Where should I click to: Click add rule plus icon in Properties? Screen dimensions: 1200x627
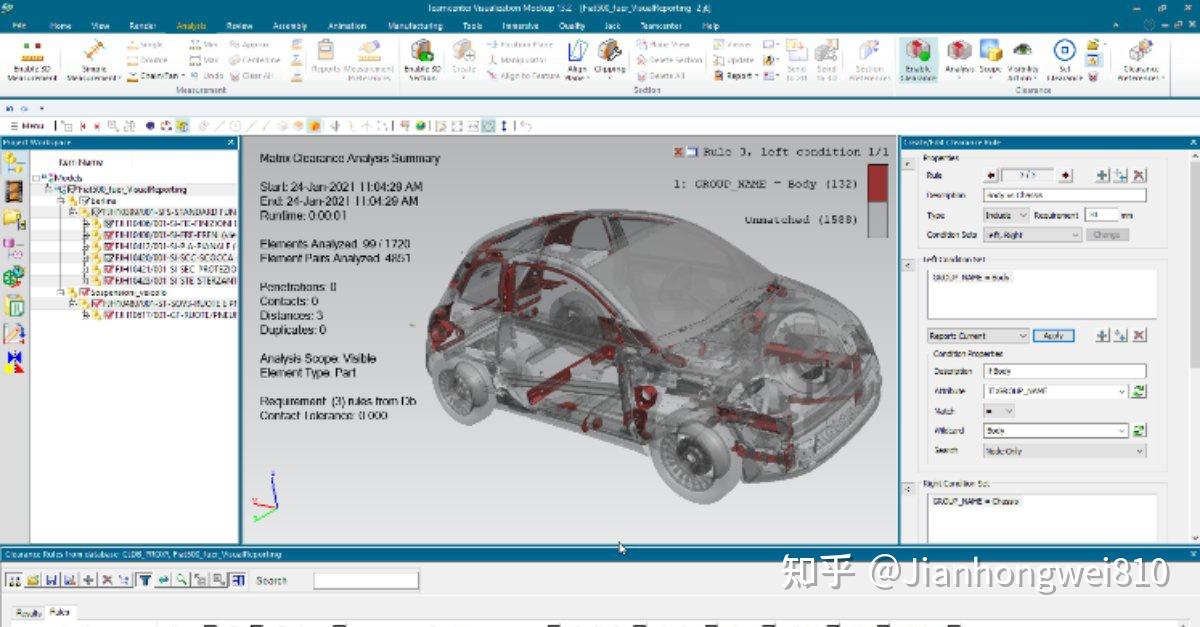click(x=1102, y=175)
